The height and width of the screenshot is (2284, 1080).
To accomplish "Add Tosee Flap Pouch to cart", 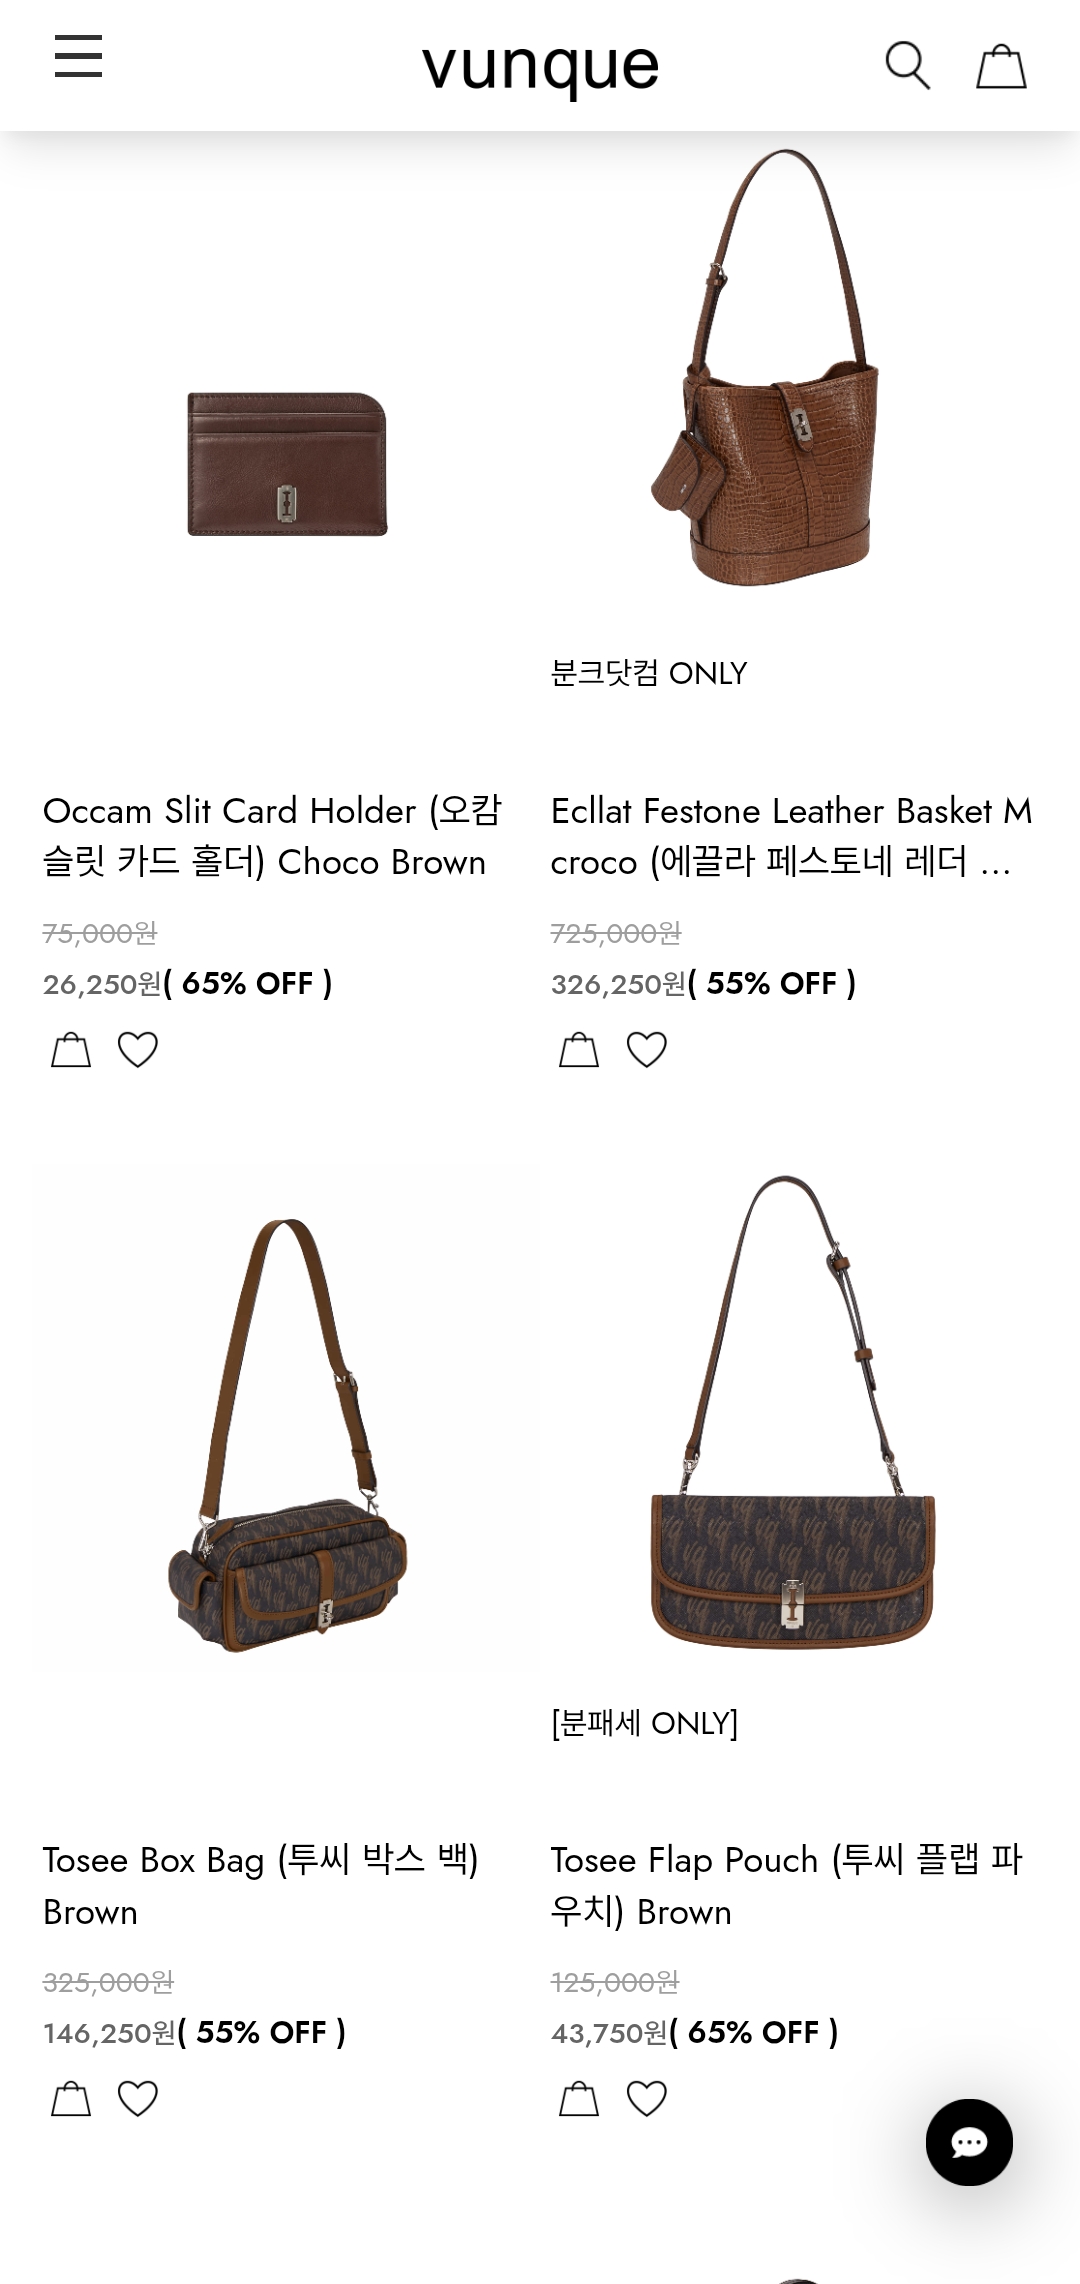I will (579, 2098).
